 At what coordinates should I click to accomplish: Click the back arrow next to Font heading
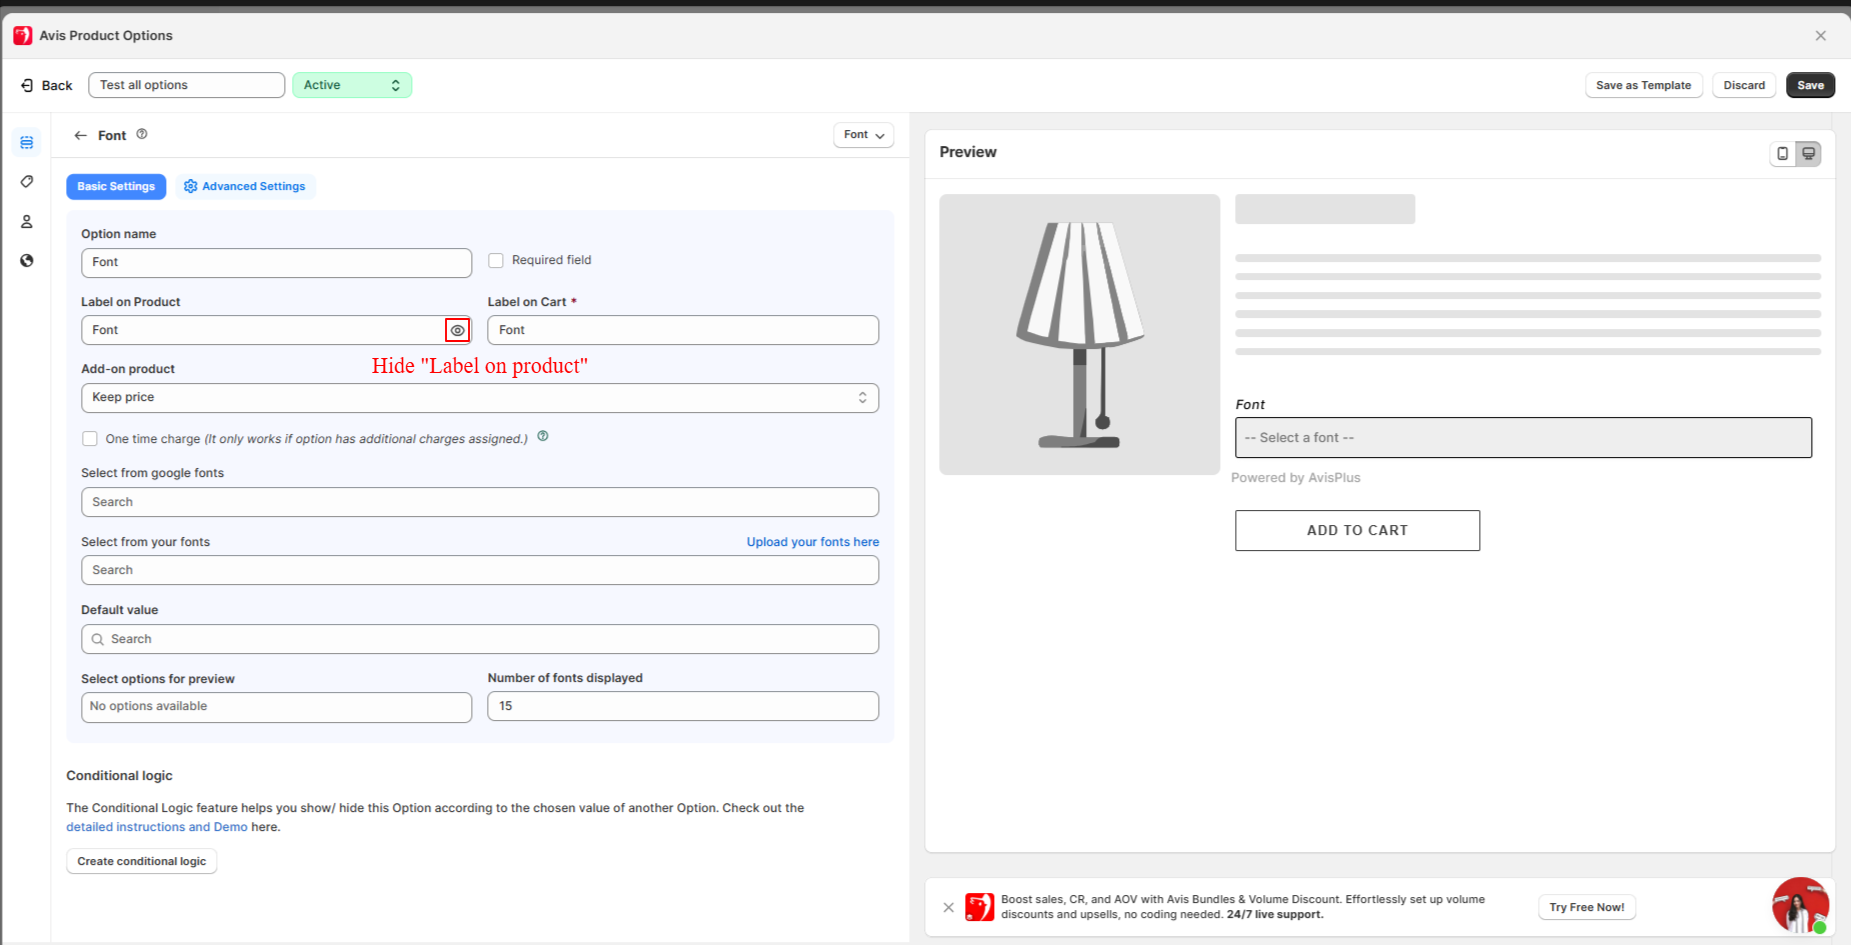(x=81, y=135)
